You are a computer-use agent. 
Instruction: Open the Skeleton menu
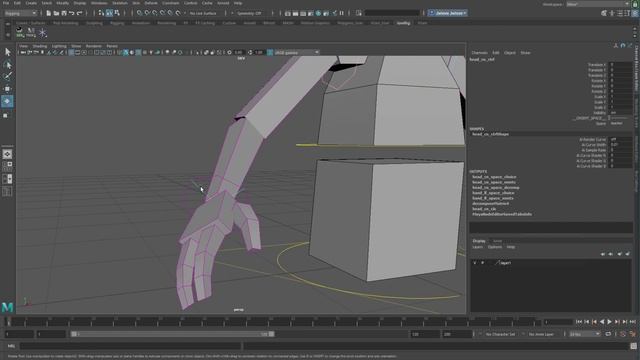(x=120, y=3)
